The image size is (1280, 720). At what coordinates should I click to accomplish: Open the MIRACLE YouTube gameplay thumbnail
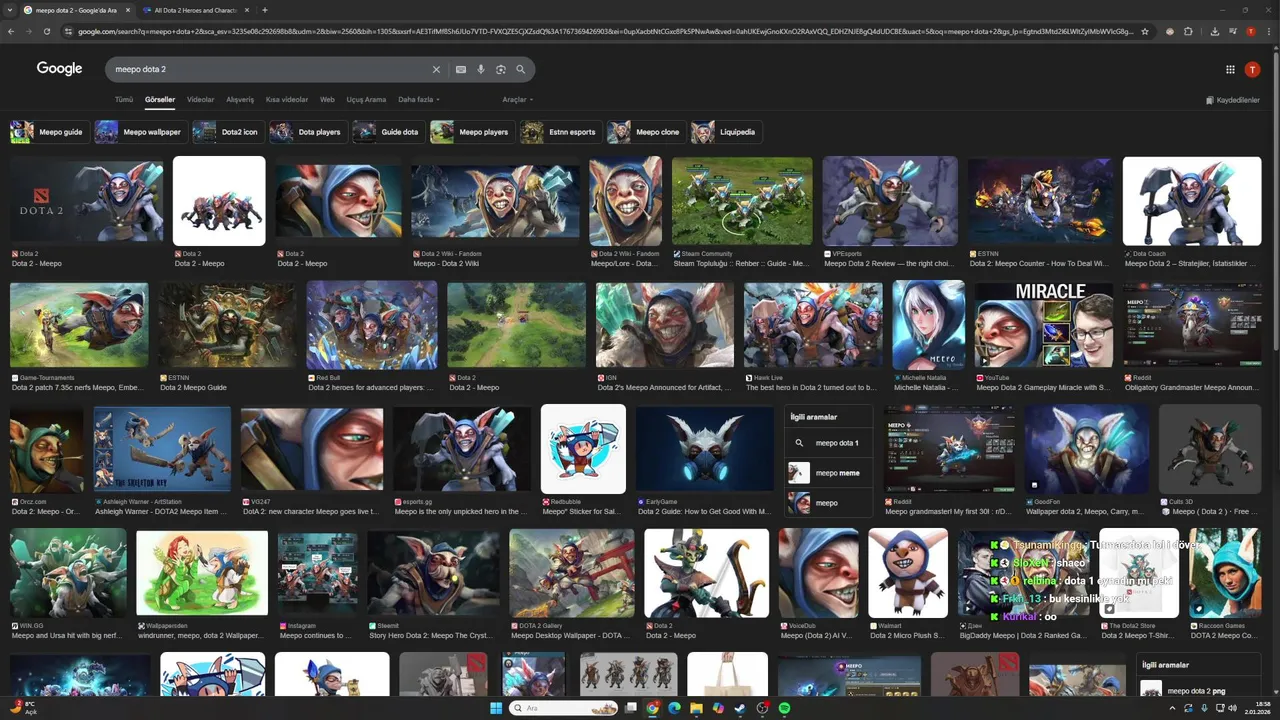(1044, 325)
